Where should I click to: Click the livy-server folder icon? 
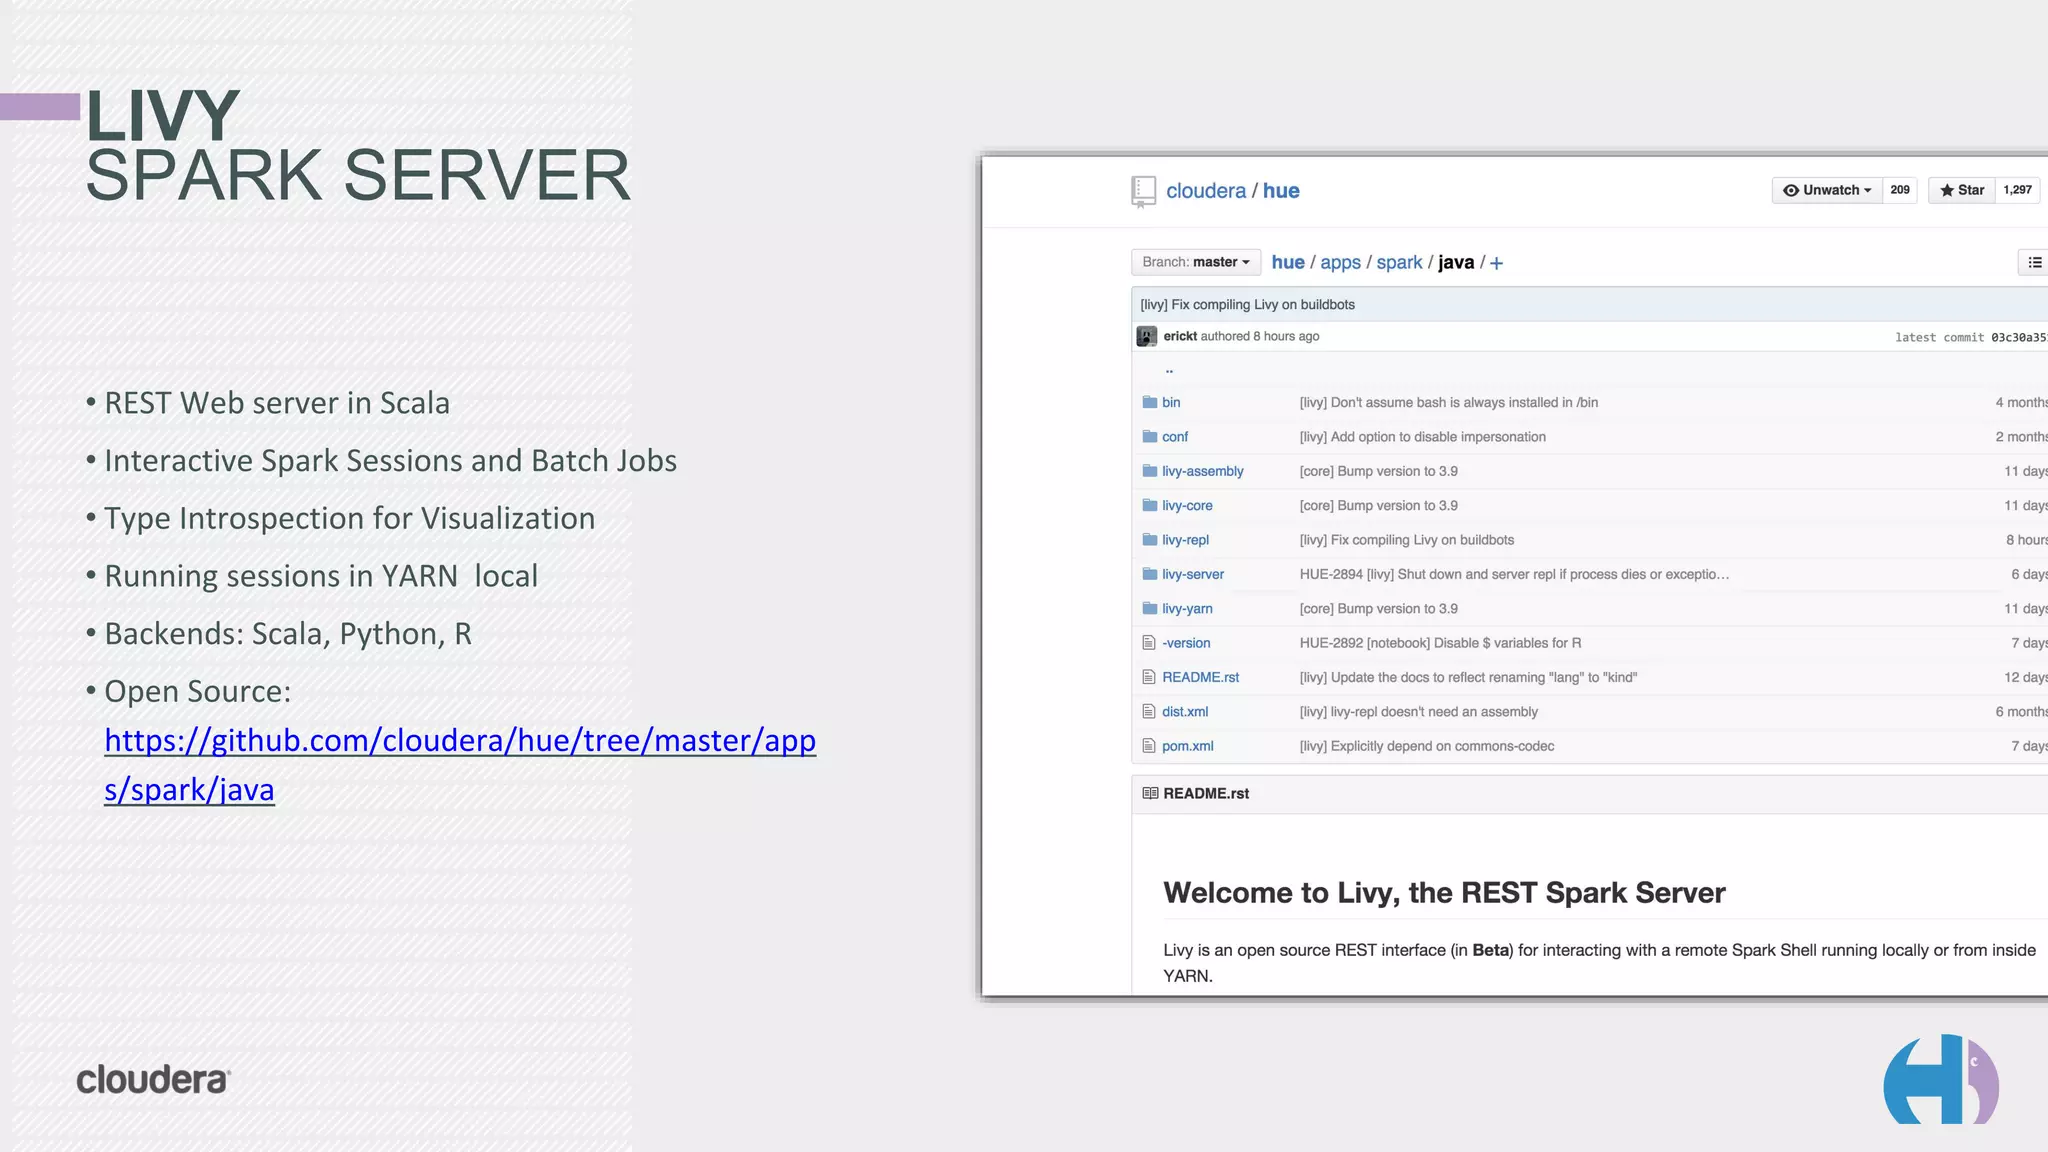(1149, 574)
